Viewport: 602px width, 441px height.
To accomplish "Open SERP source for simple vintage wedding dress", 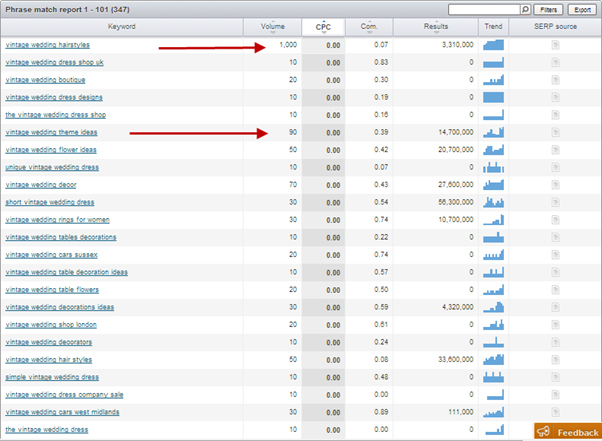I will click(555, 377).
